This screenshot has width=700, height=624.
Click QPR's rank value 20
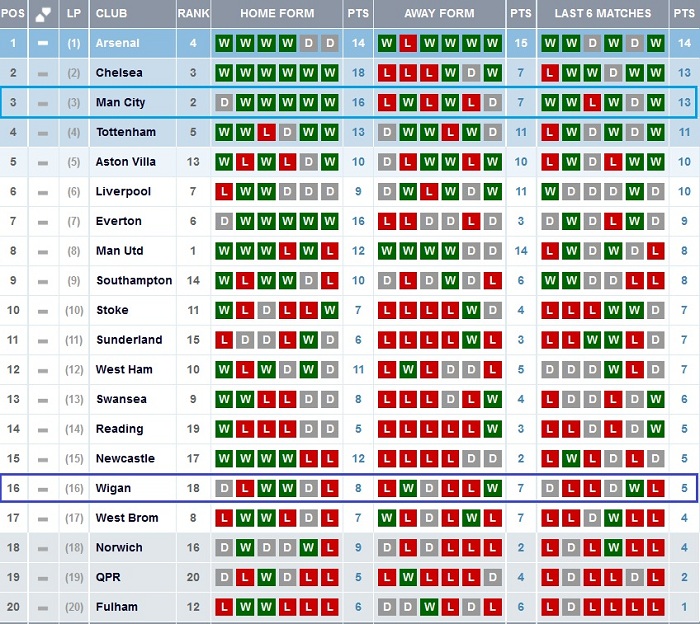click(193, 577)
